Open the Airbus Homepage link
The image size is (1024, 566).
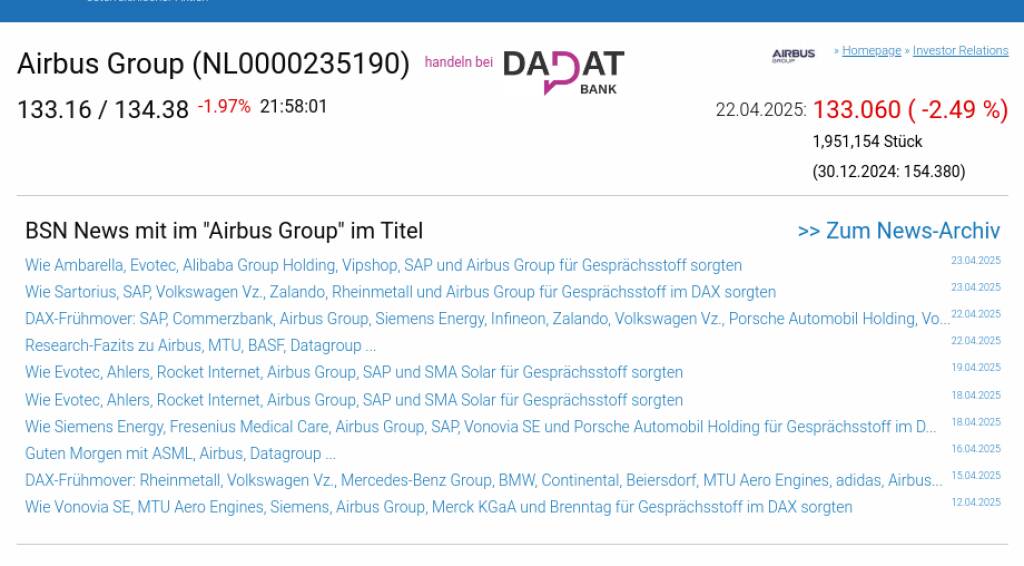871,51
